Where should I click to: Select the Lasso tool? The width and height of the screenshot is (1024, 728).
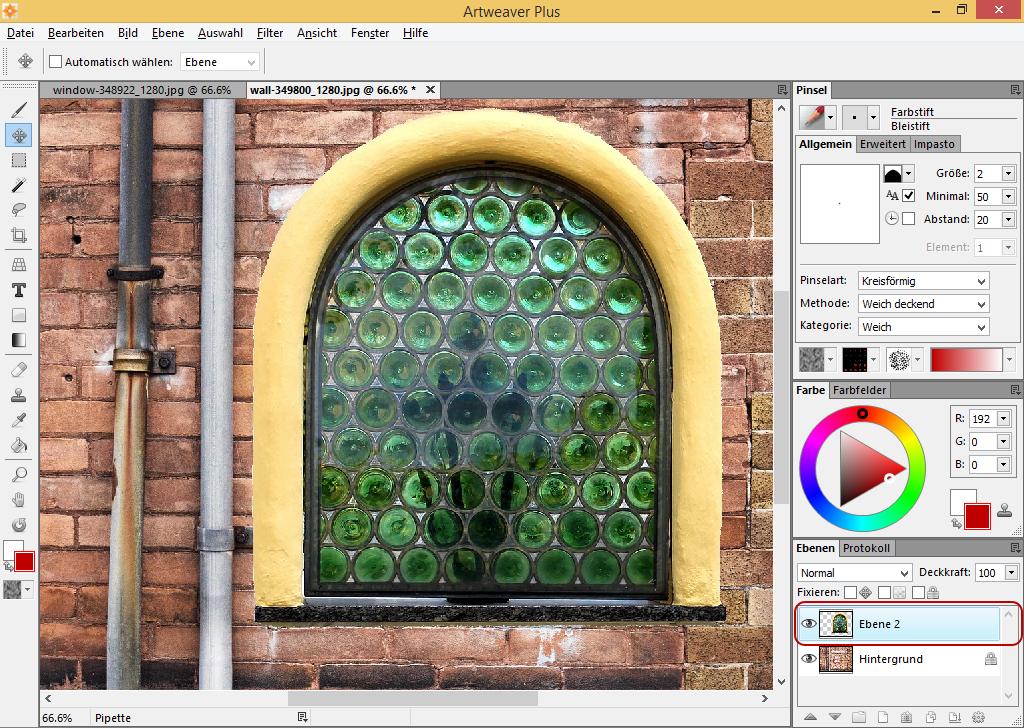pos(18,211)
